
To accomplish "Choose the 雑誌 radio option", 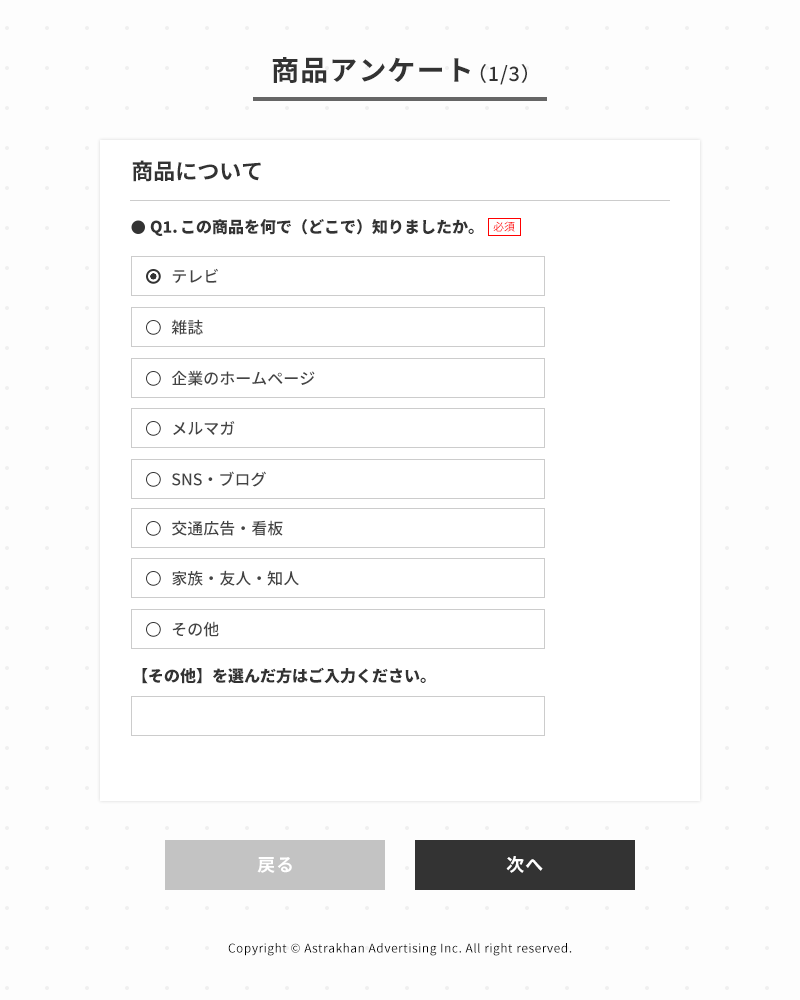I will [153, 327].
